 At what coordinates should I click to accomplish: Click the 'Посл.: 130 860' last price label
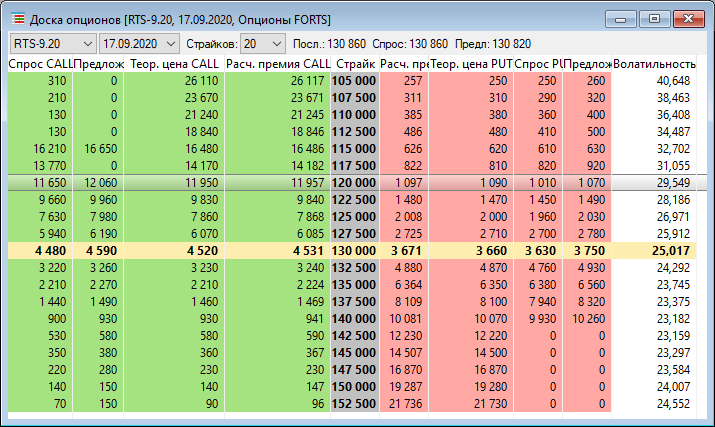(x=329, y=44)
